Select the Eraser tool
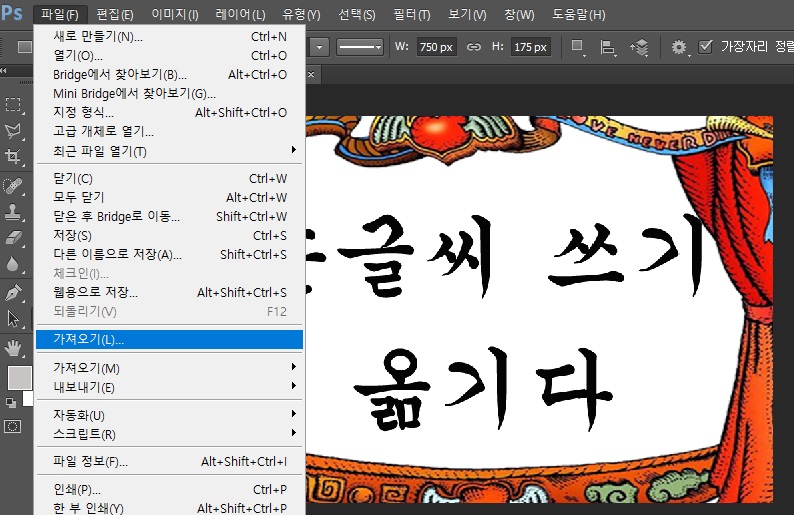 pos(13,237)
